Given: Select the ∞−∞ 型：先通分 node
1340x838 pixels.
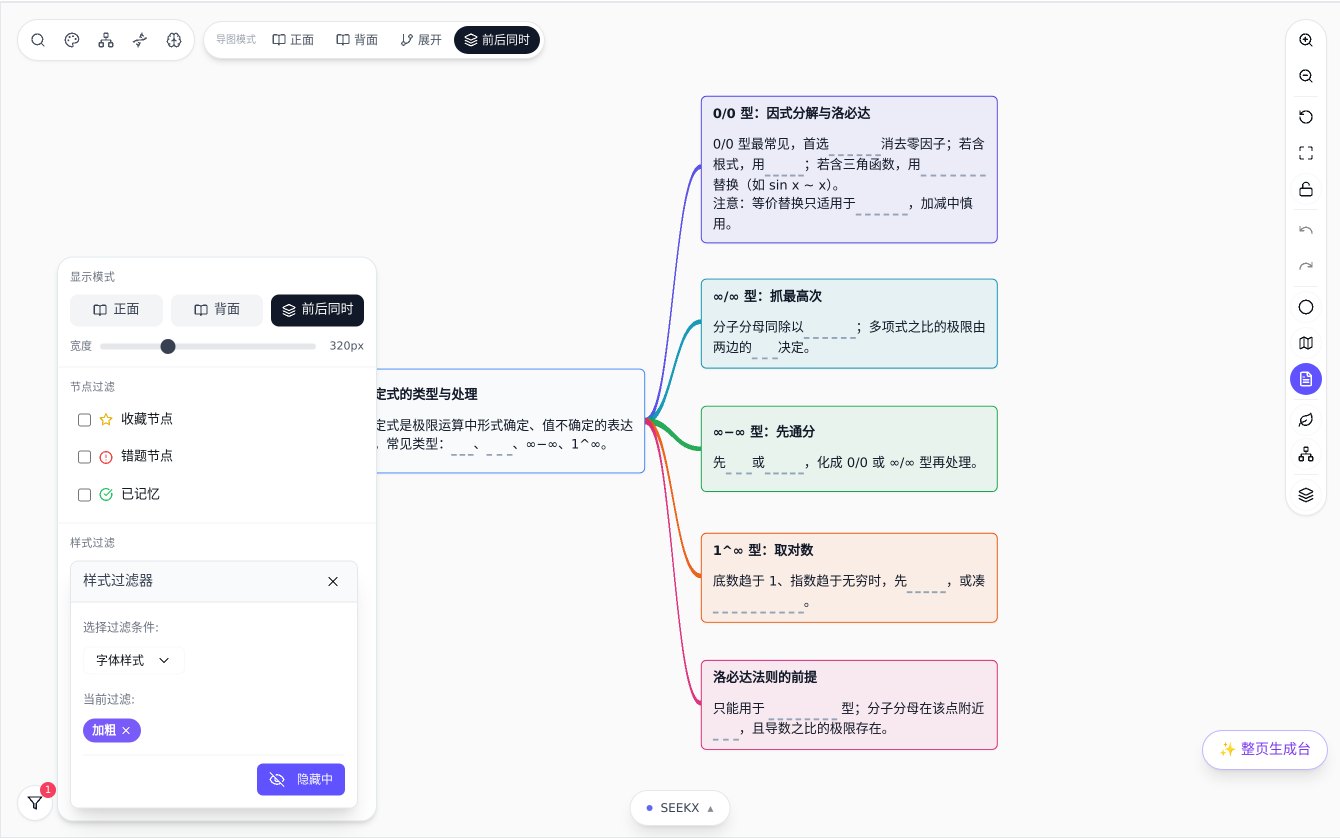Looking at the screenshot, I should tap(849, 449).
